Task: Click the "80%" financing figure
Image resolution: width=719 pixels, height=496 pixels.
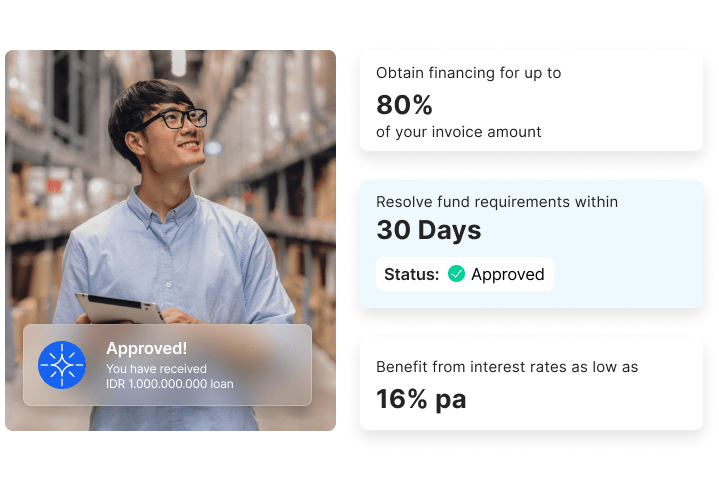Action: (404, 104)
